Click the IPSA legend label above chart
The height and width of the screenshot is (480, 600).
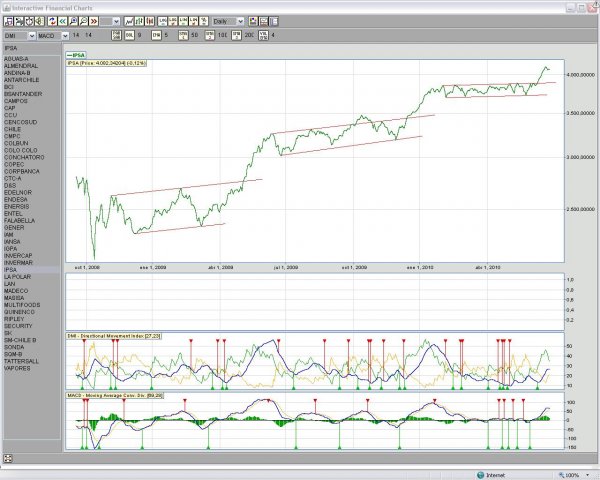(x=76, y=55)
